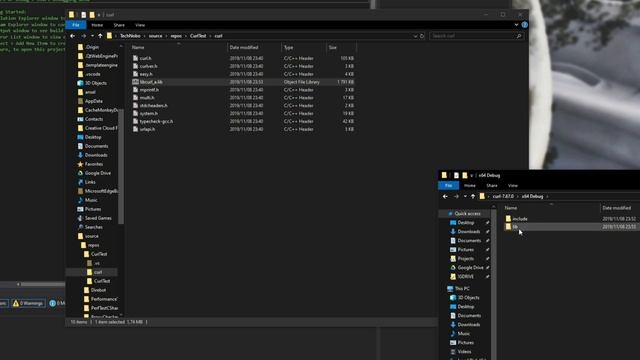640x360 pixels.
Task: Click curl window navigation pane scrollbar
Action: click(121, 167)
